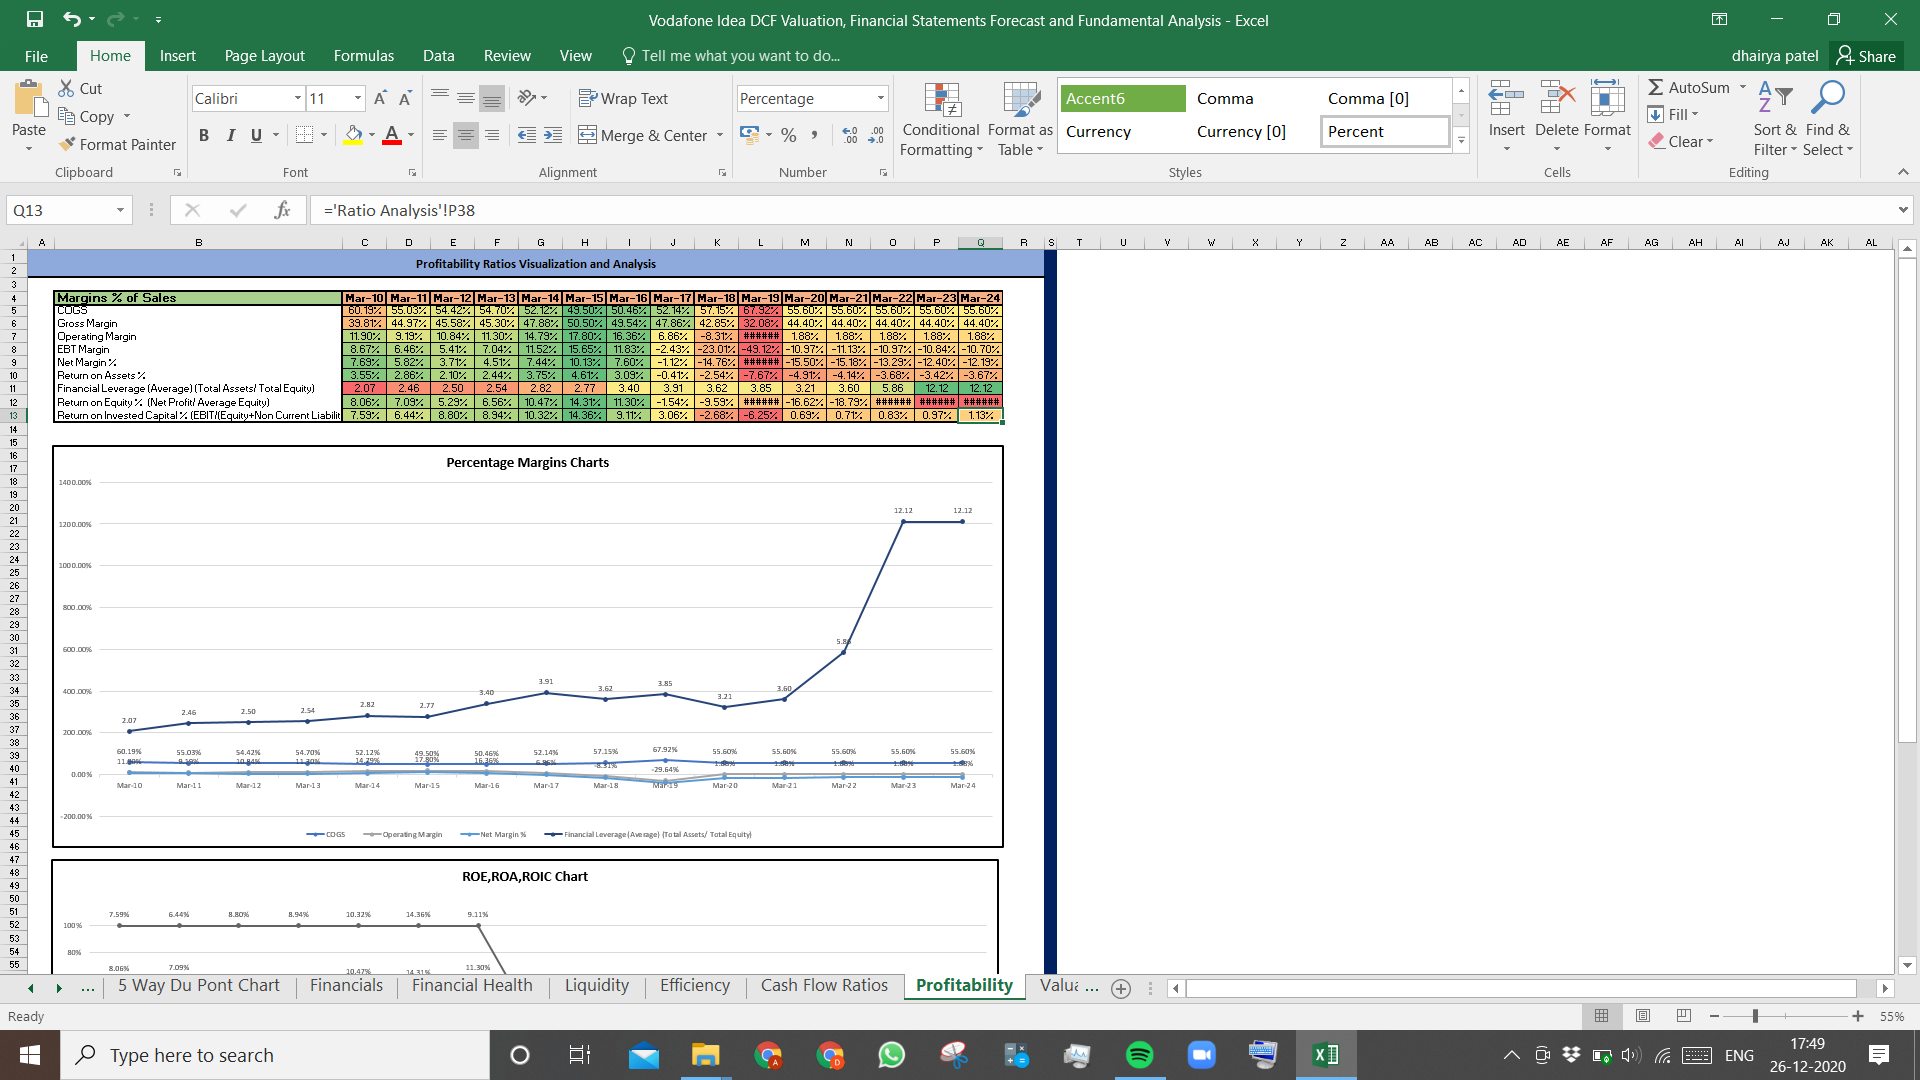Image resolution: width=1920 pixels, height=1080 pixels.
Task: Toggle Bold formatting
Action: pyautogui.click(x=204, y=135)
